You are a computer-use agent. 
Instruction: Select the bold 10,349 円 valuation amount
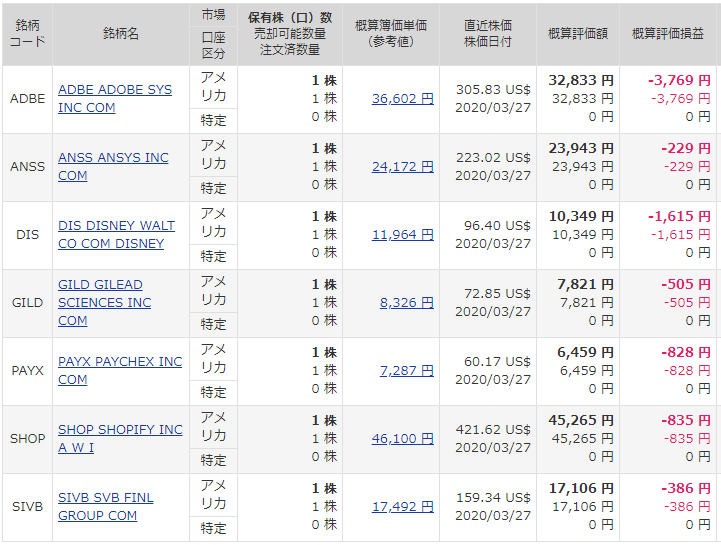[581, 217]
